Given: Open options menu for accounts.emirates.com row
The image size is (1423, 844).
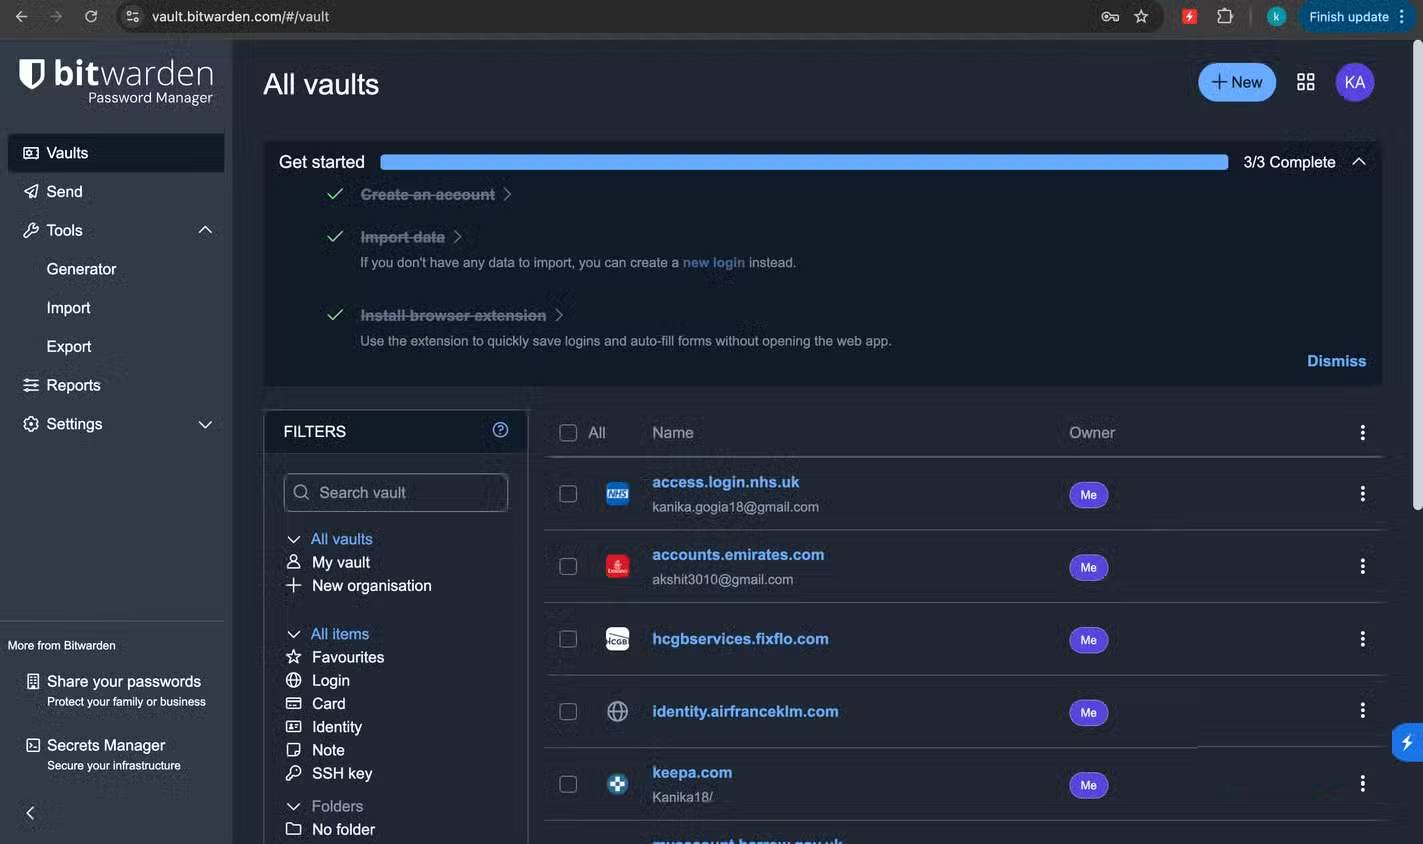Looking at the screenshot, I should tap(1362, 567).
